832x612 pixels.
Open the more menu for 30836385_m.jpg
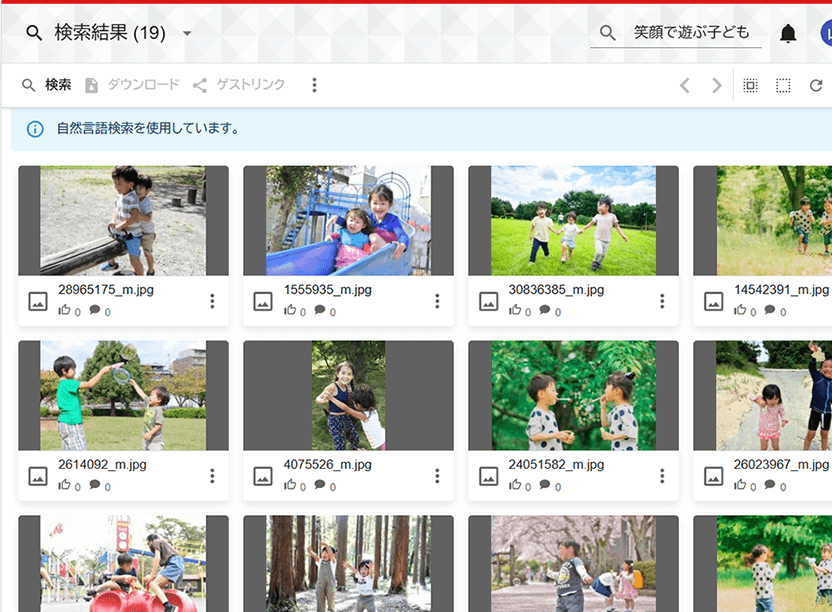pos(662,301)
